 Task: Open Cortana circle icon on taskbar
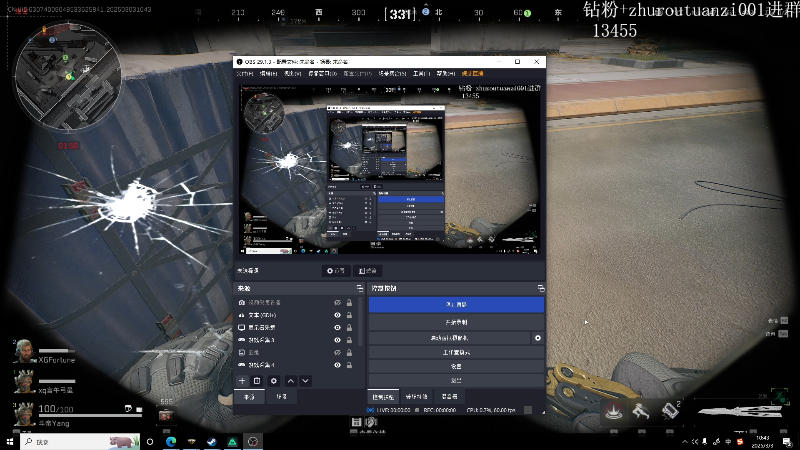point(150,442)
